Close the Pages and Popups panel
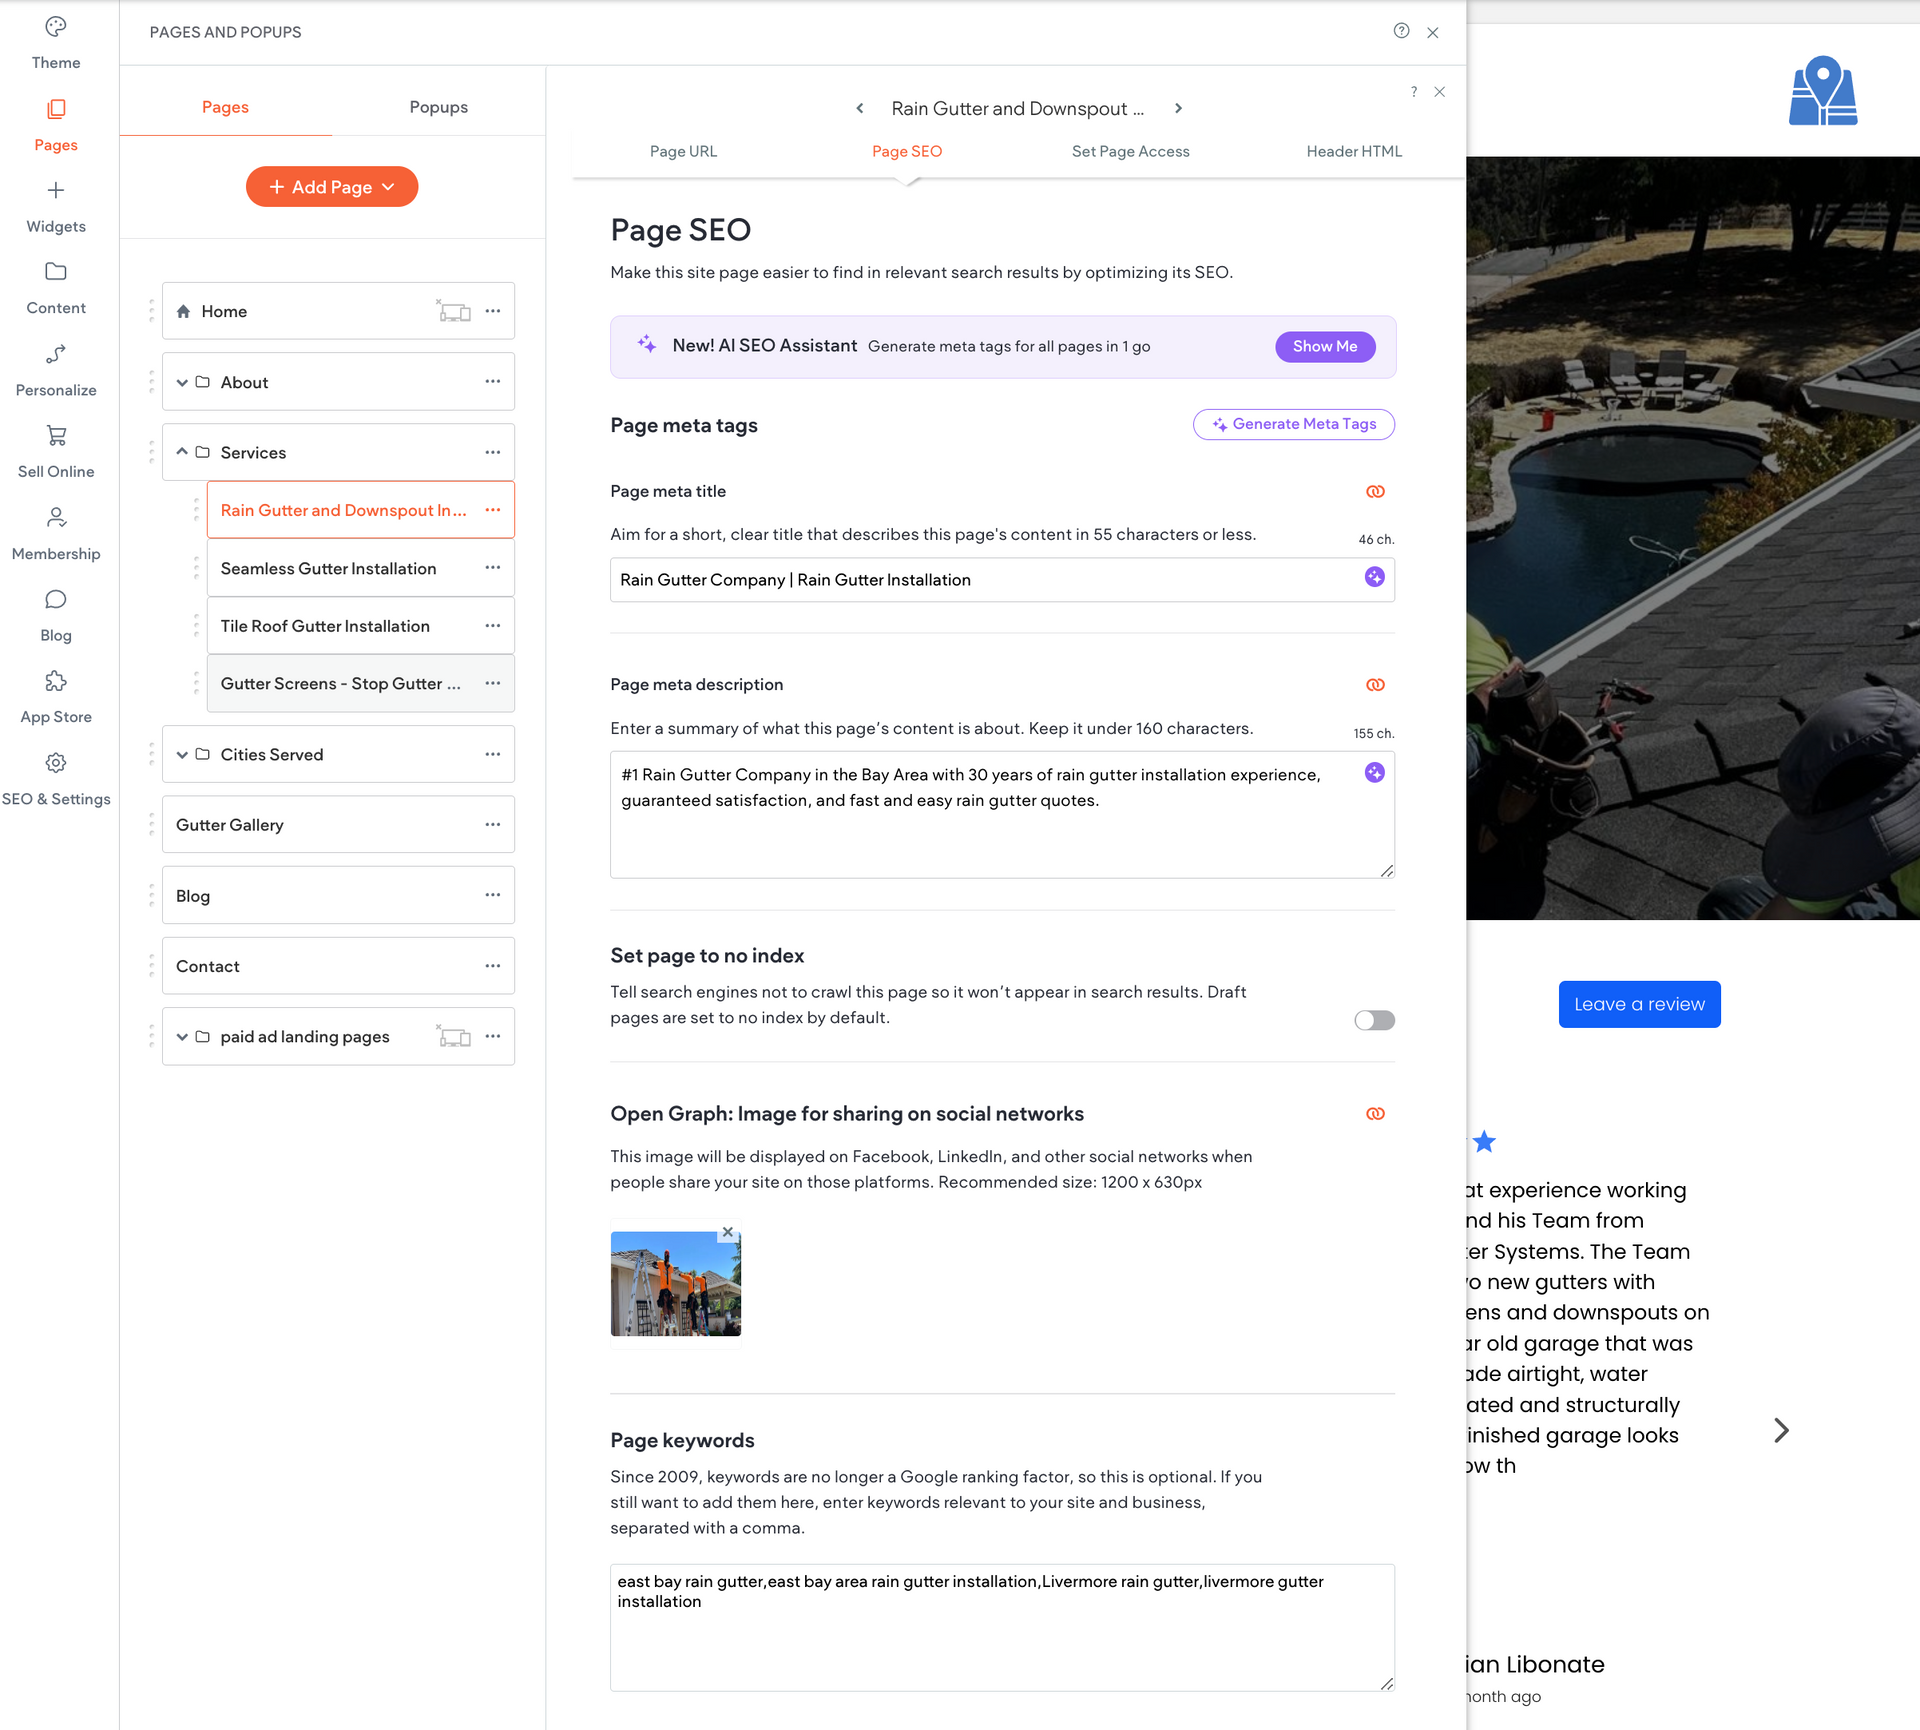This screenshot has width=1920, height=1730. coord(1433,32)
